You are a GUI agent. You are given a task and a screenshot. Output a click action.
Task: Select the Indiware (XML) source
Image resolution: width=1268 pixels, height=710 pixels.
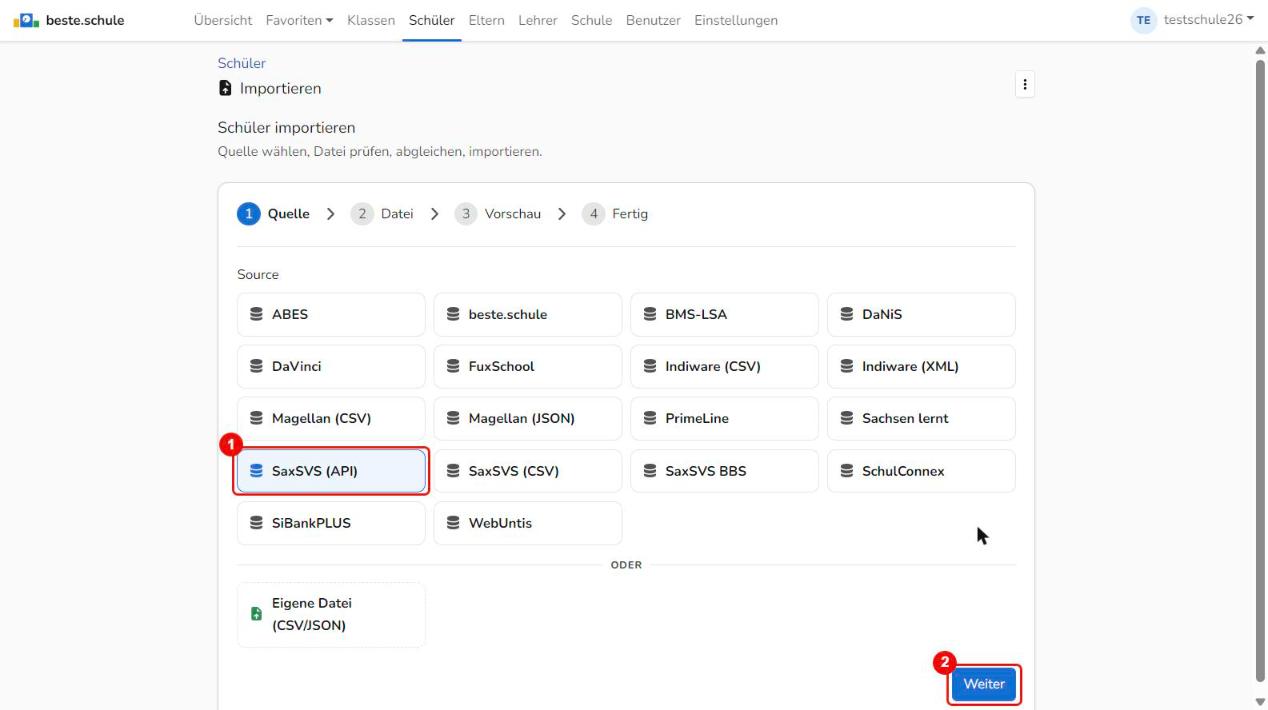pyautogui.click(x=921, y=366)
